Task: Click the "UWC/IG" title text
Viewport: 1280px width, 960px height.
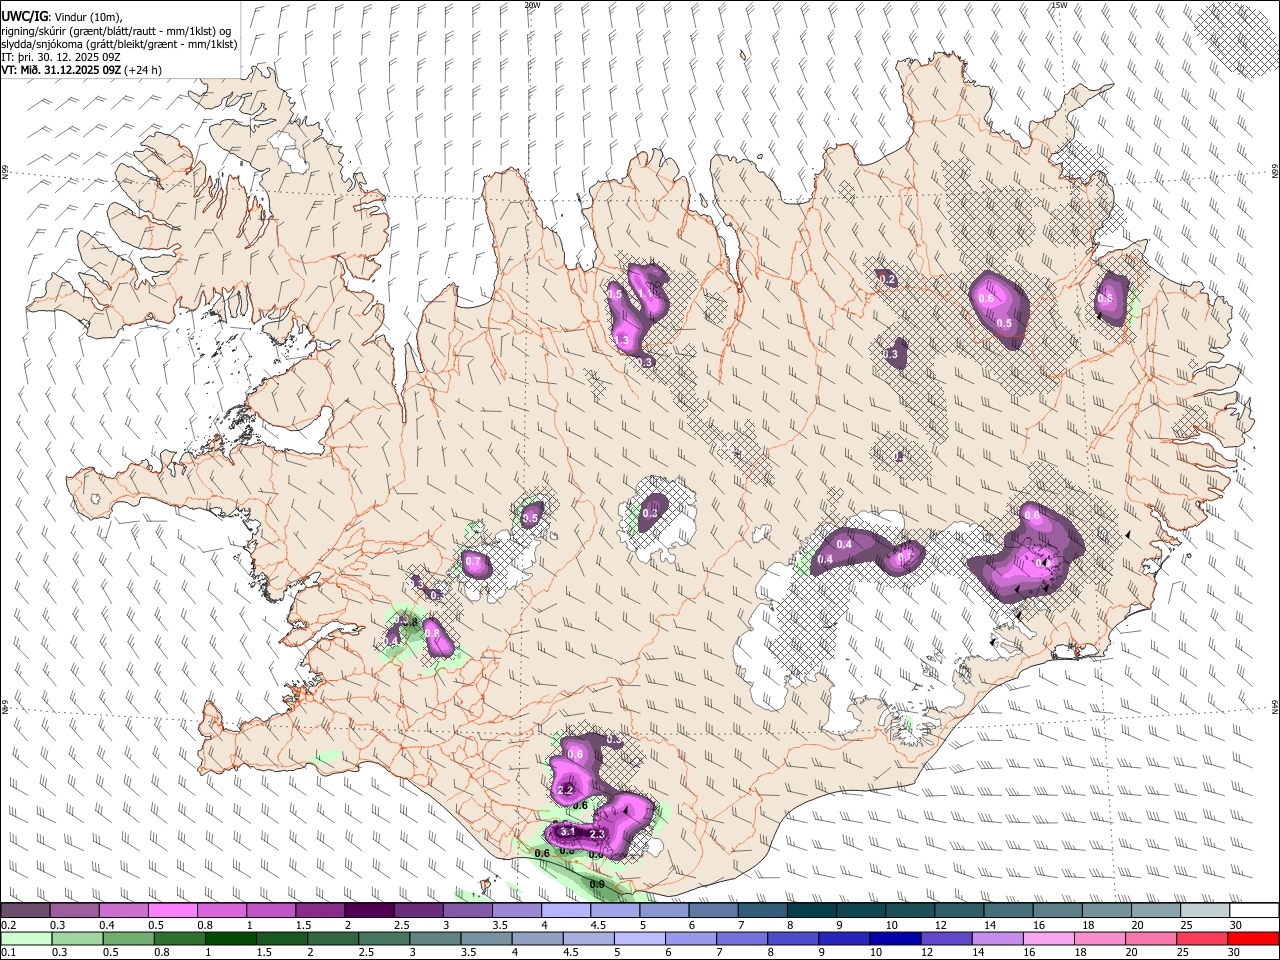Action: click(x=25, y=16)
